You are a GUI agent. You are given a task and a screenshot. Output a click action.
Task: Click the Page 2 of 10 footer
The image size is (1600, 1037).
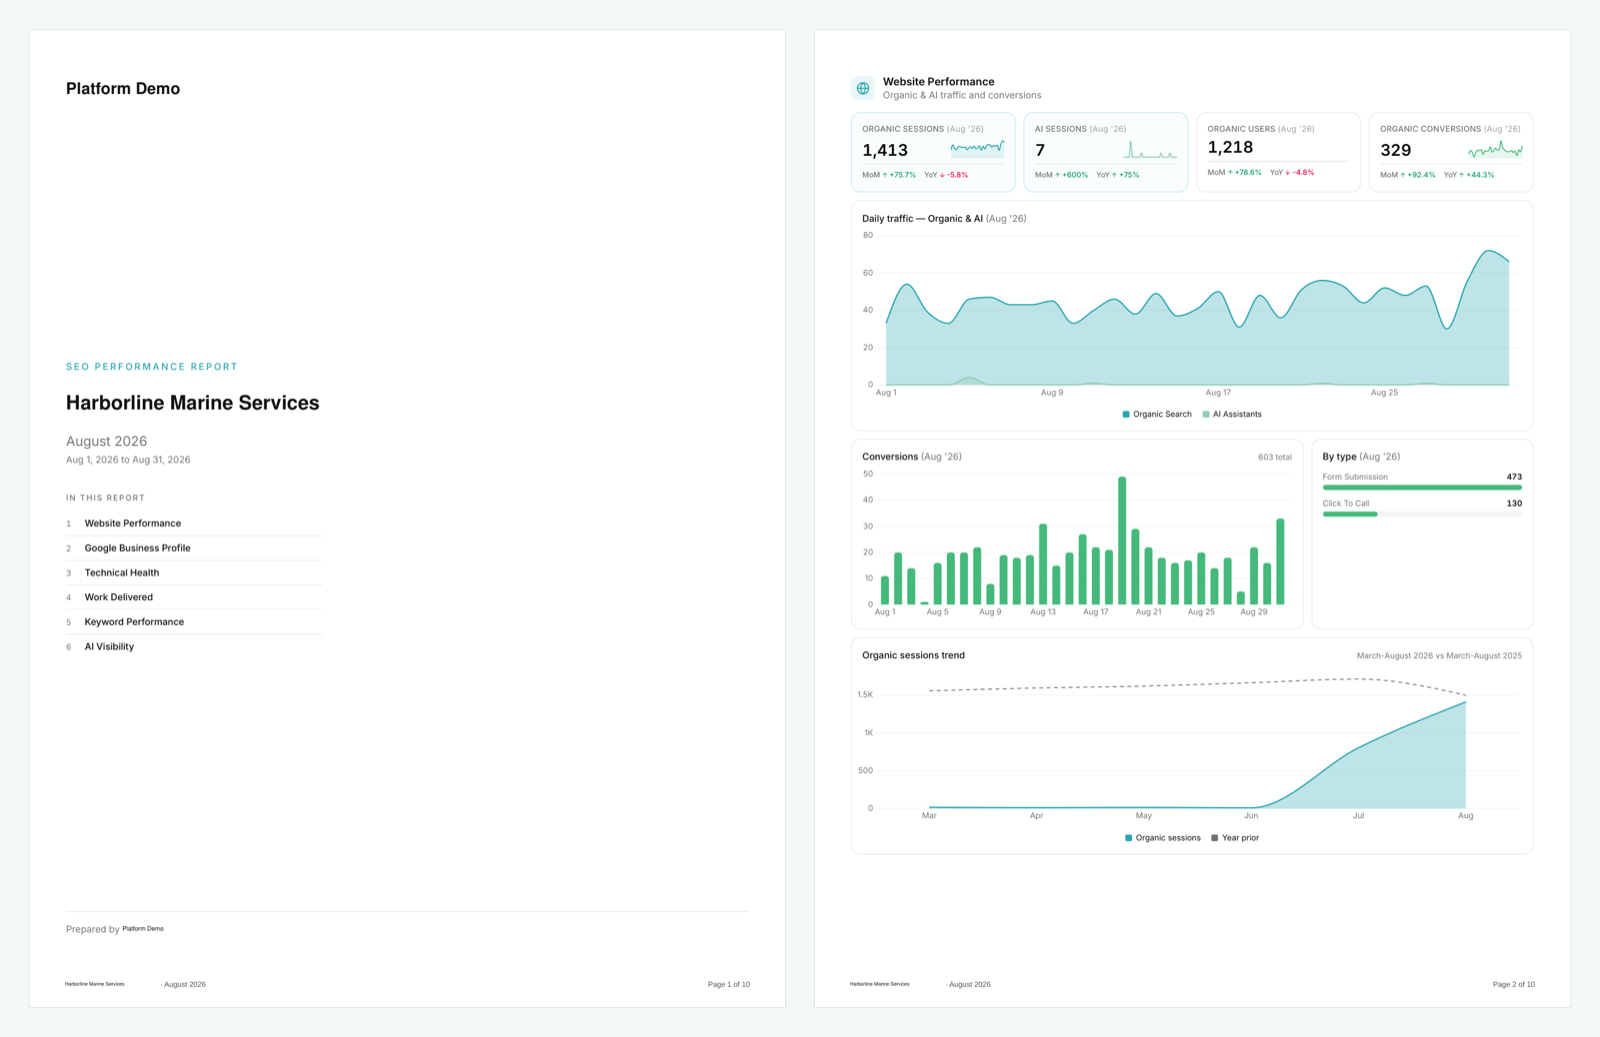1514,985
